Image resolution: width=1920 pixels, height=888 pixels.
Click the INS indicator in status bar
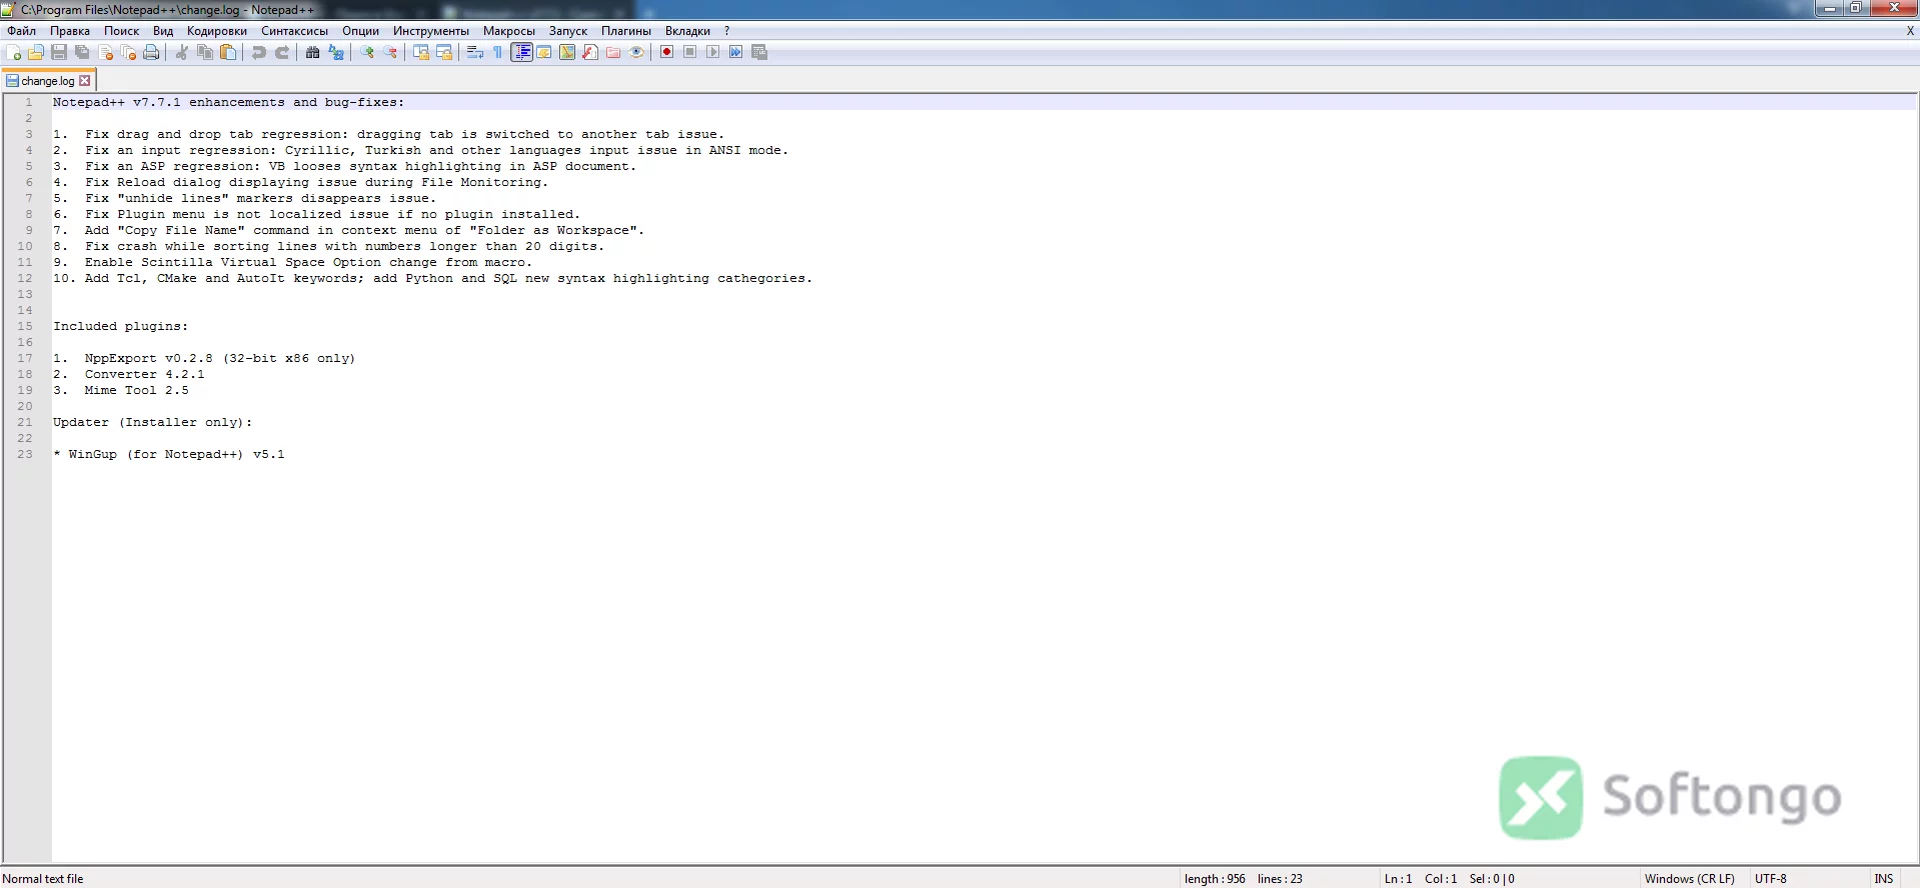click(1884, 879)
